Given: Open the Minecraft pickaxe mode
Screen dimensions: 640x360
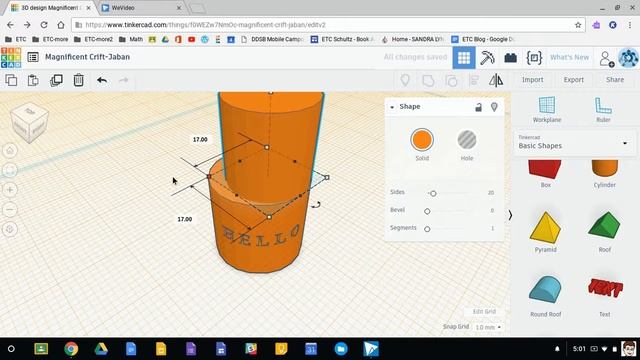Looking at the screenshot, I should (x=487, y=58).
